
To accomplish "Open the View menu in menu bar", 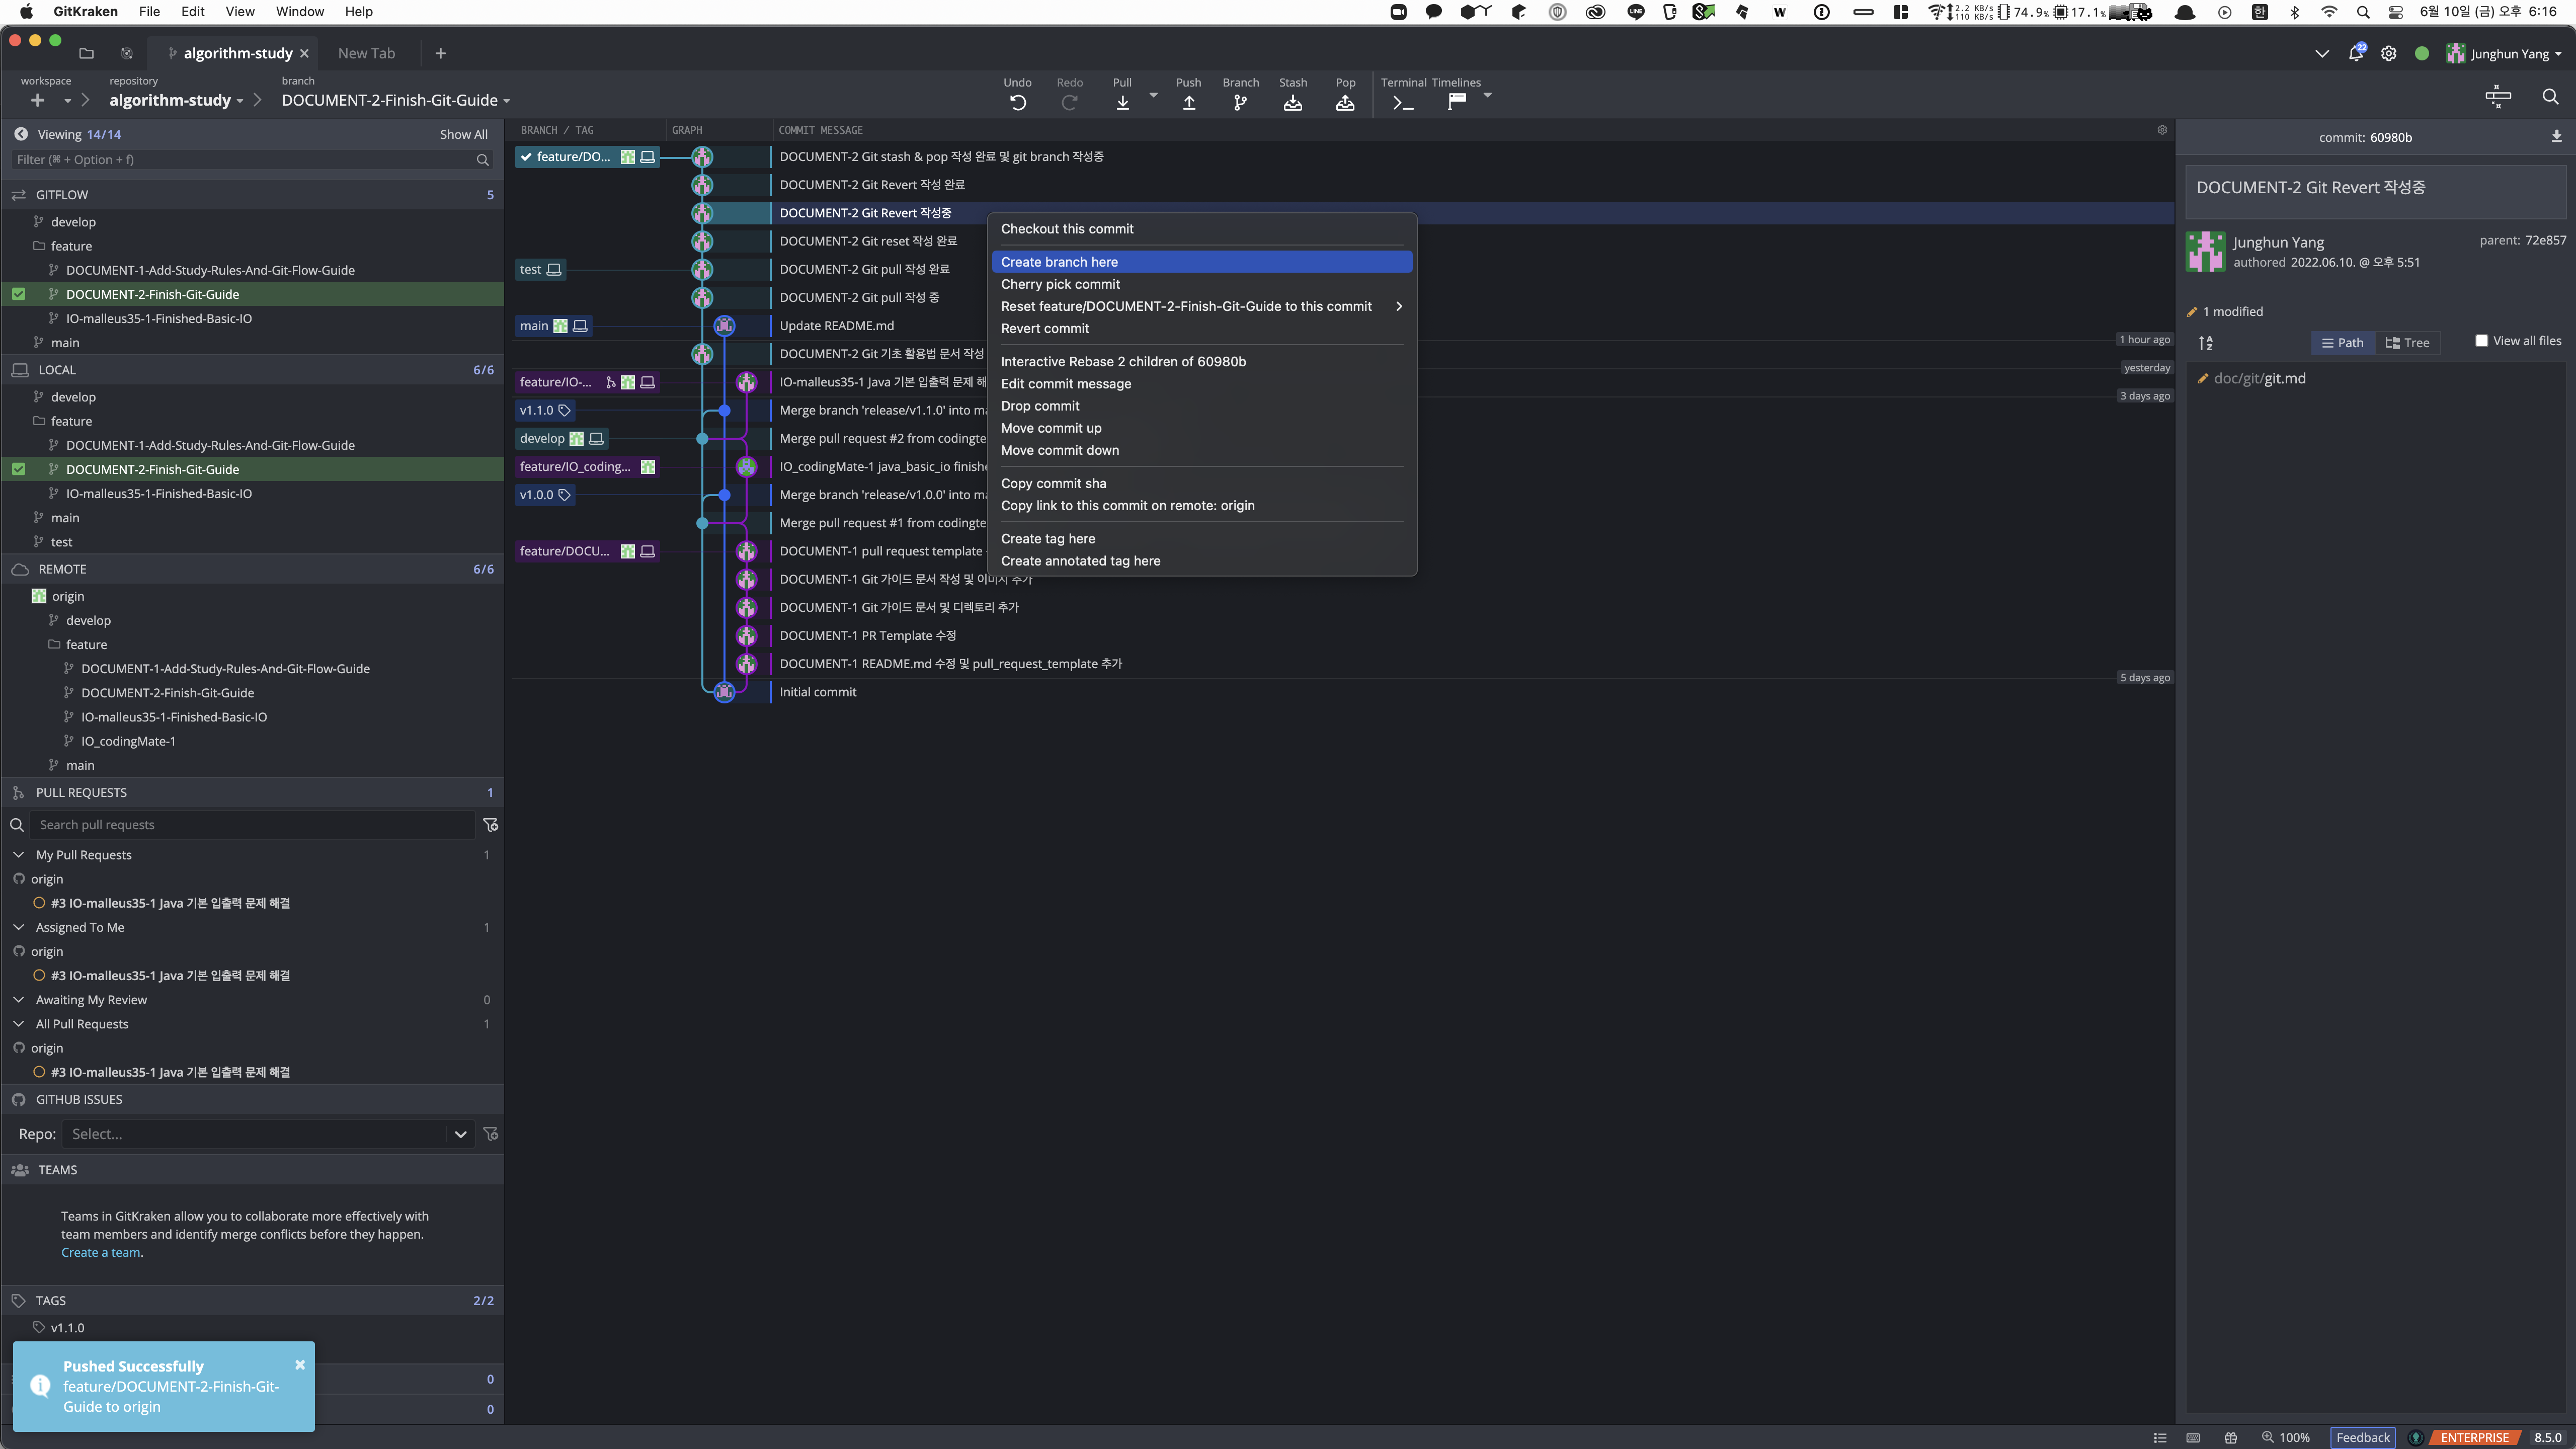I will [x=239, y=12].
